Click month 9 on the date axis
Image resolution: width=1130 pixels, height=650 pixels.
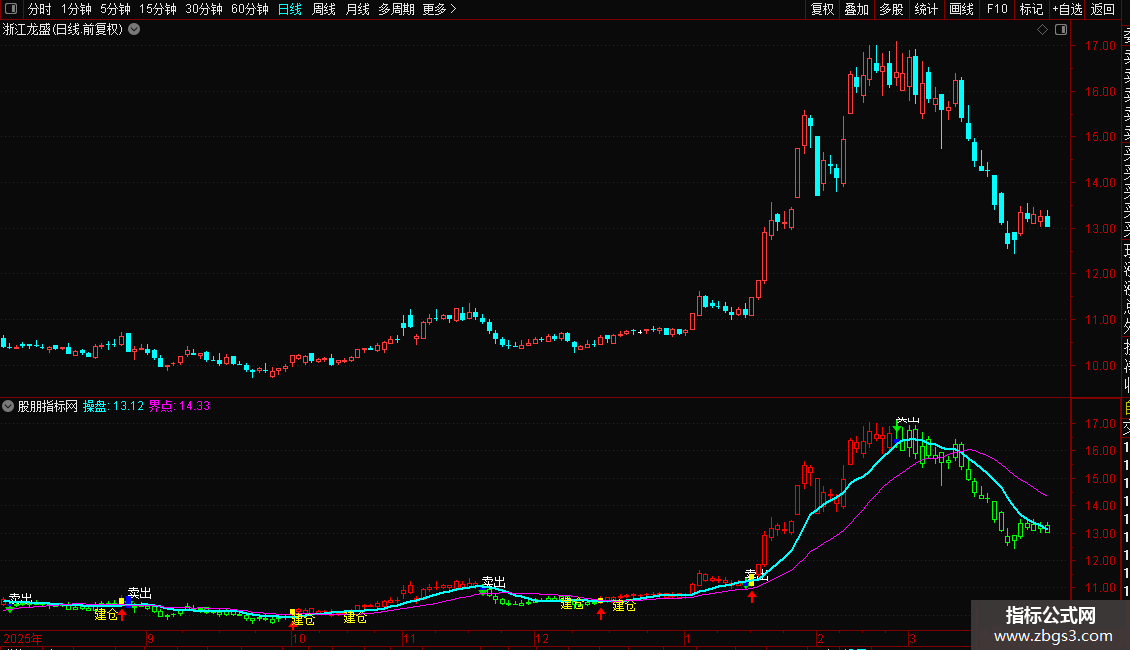(150, 639)
